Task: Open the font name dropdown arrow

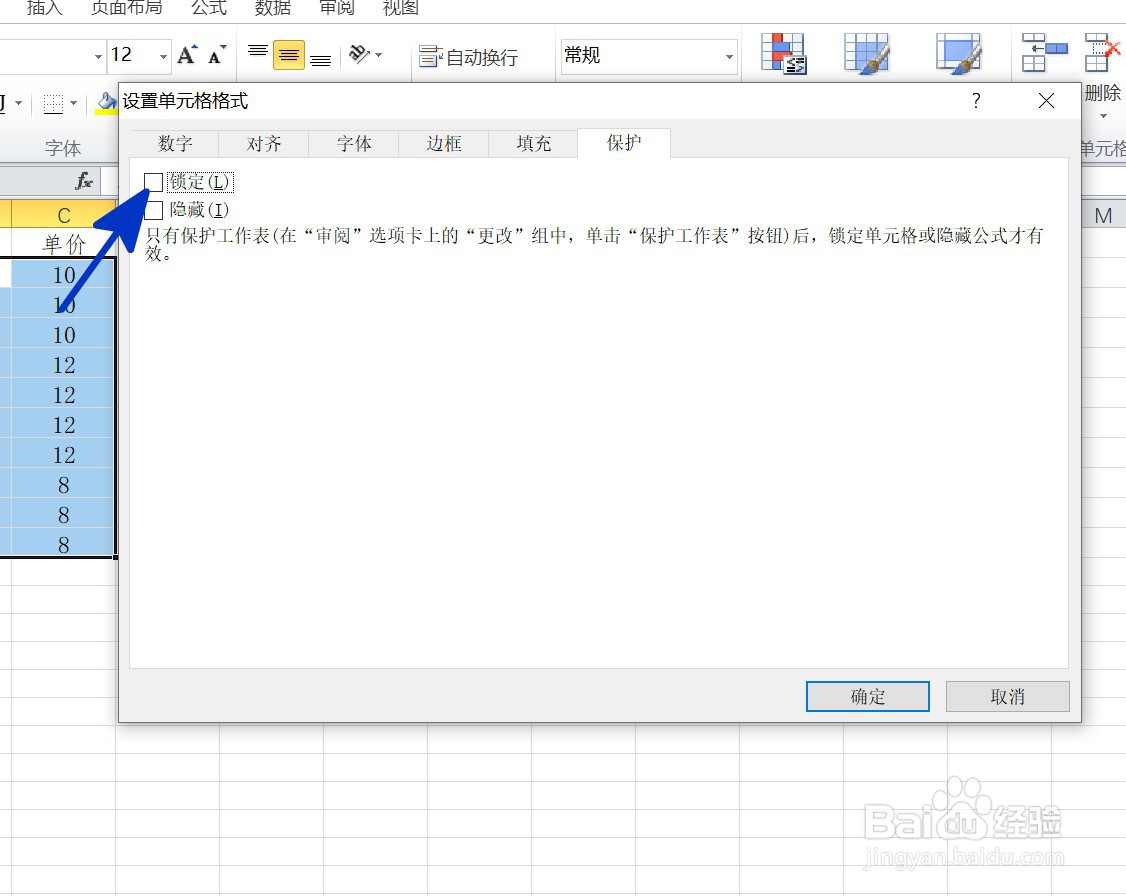Action: point(98,56)
